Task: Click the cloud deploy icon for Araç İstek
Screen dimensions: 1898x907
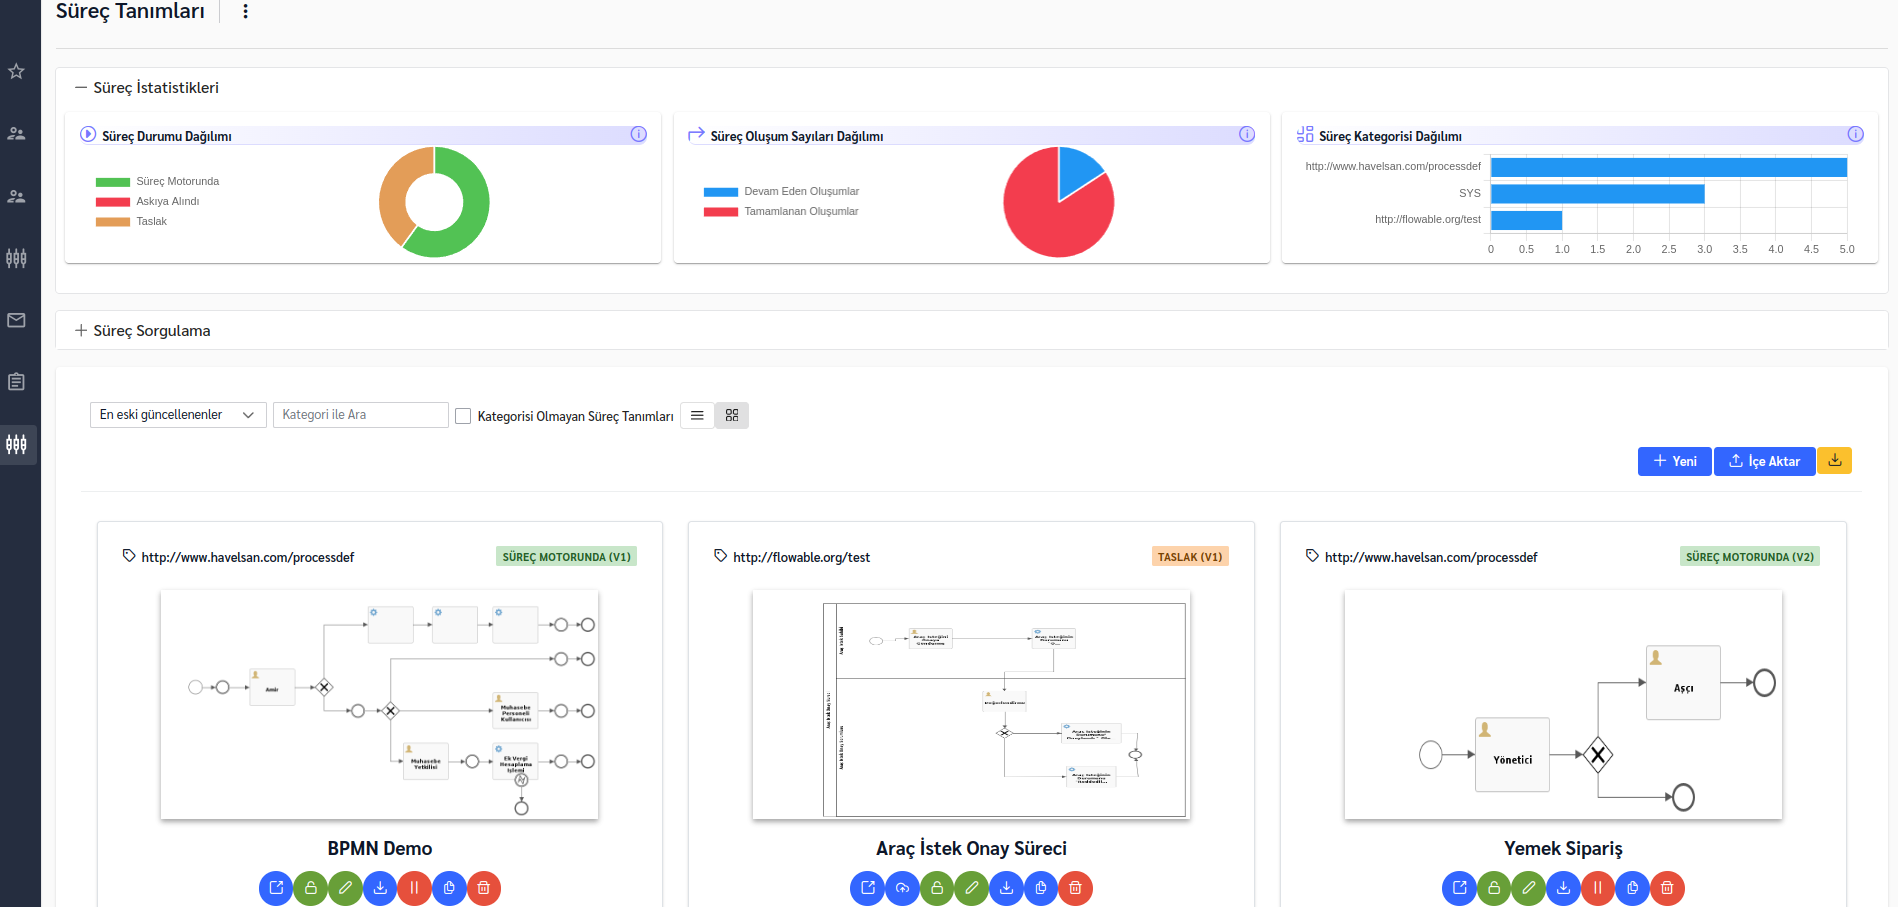Action: pos(902,888)
